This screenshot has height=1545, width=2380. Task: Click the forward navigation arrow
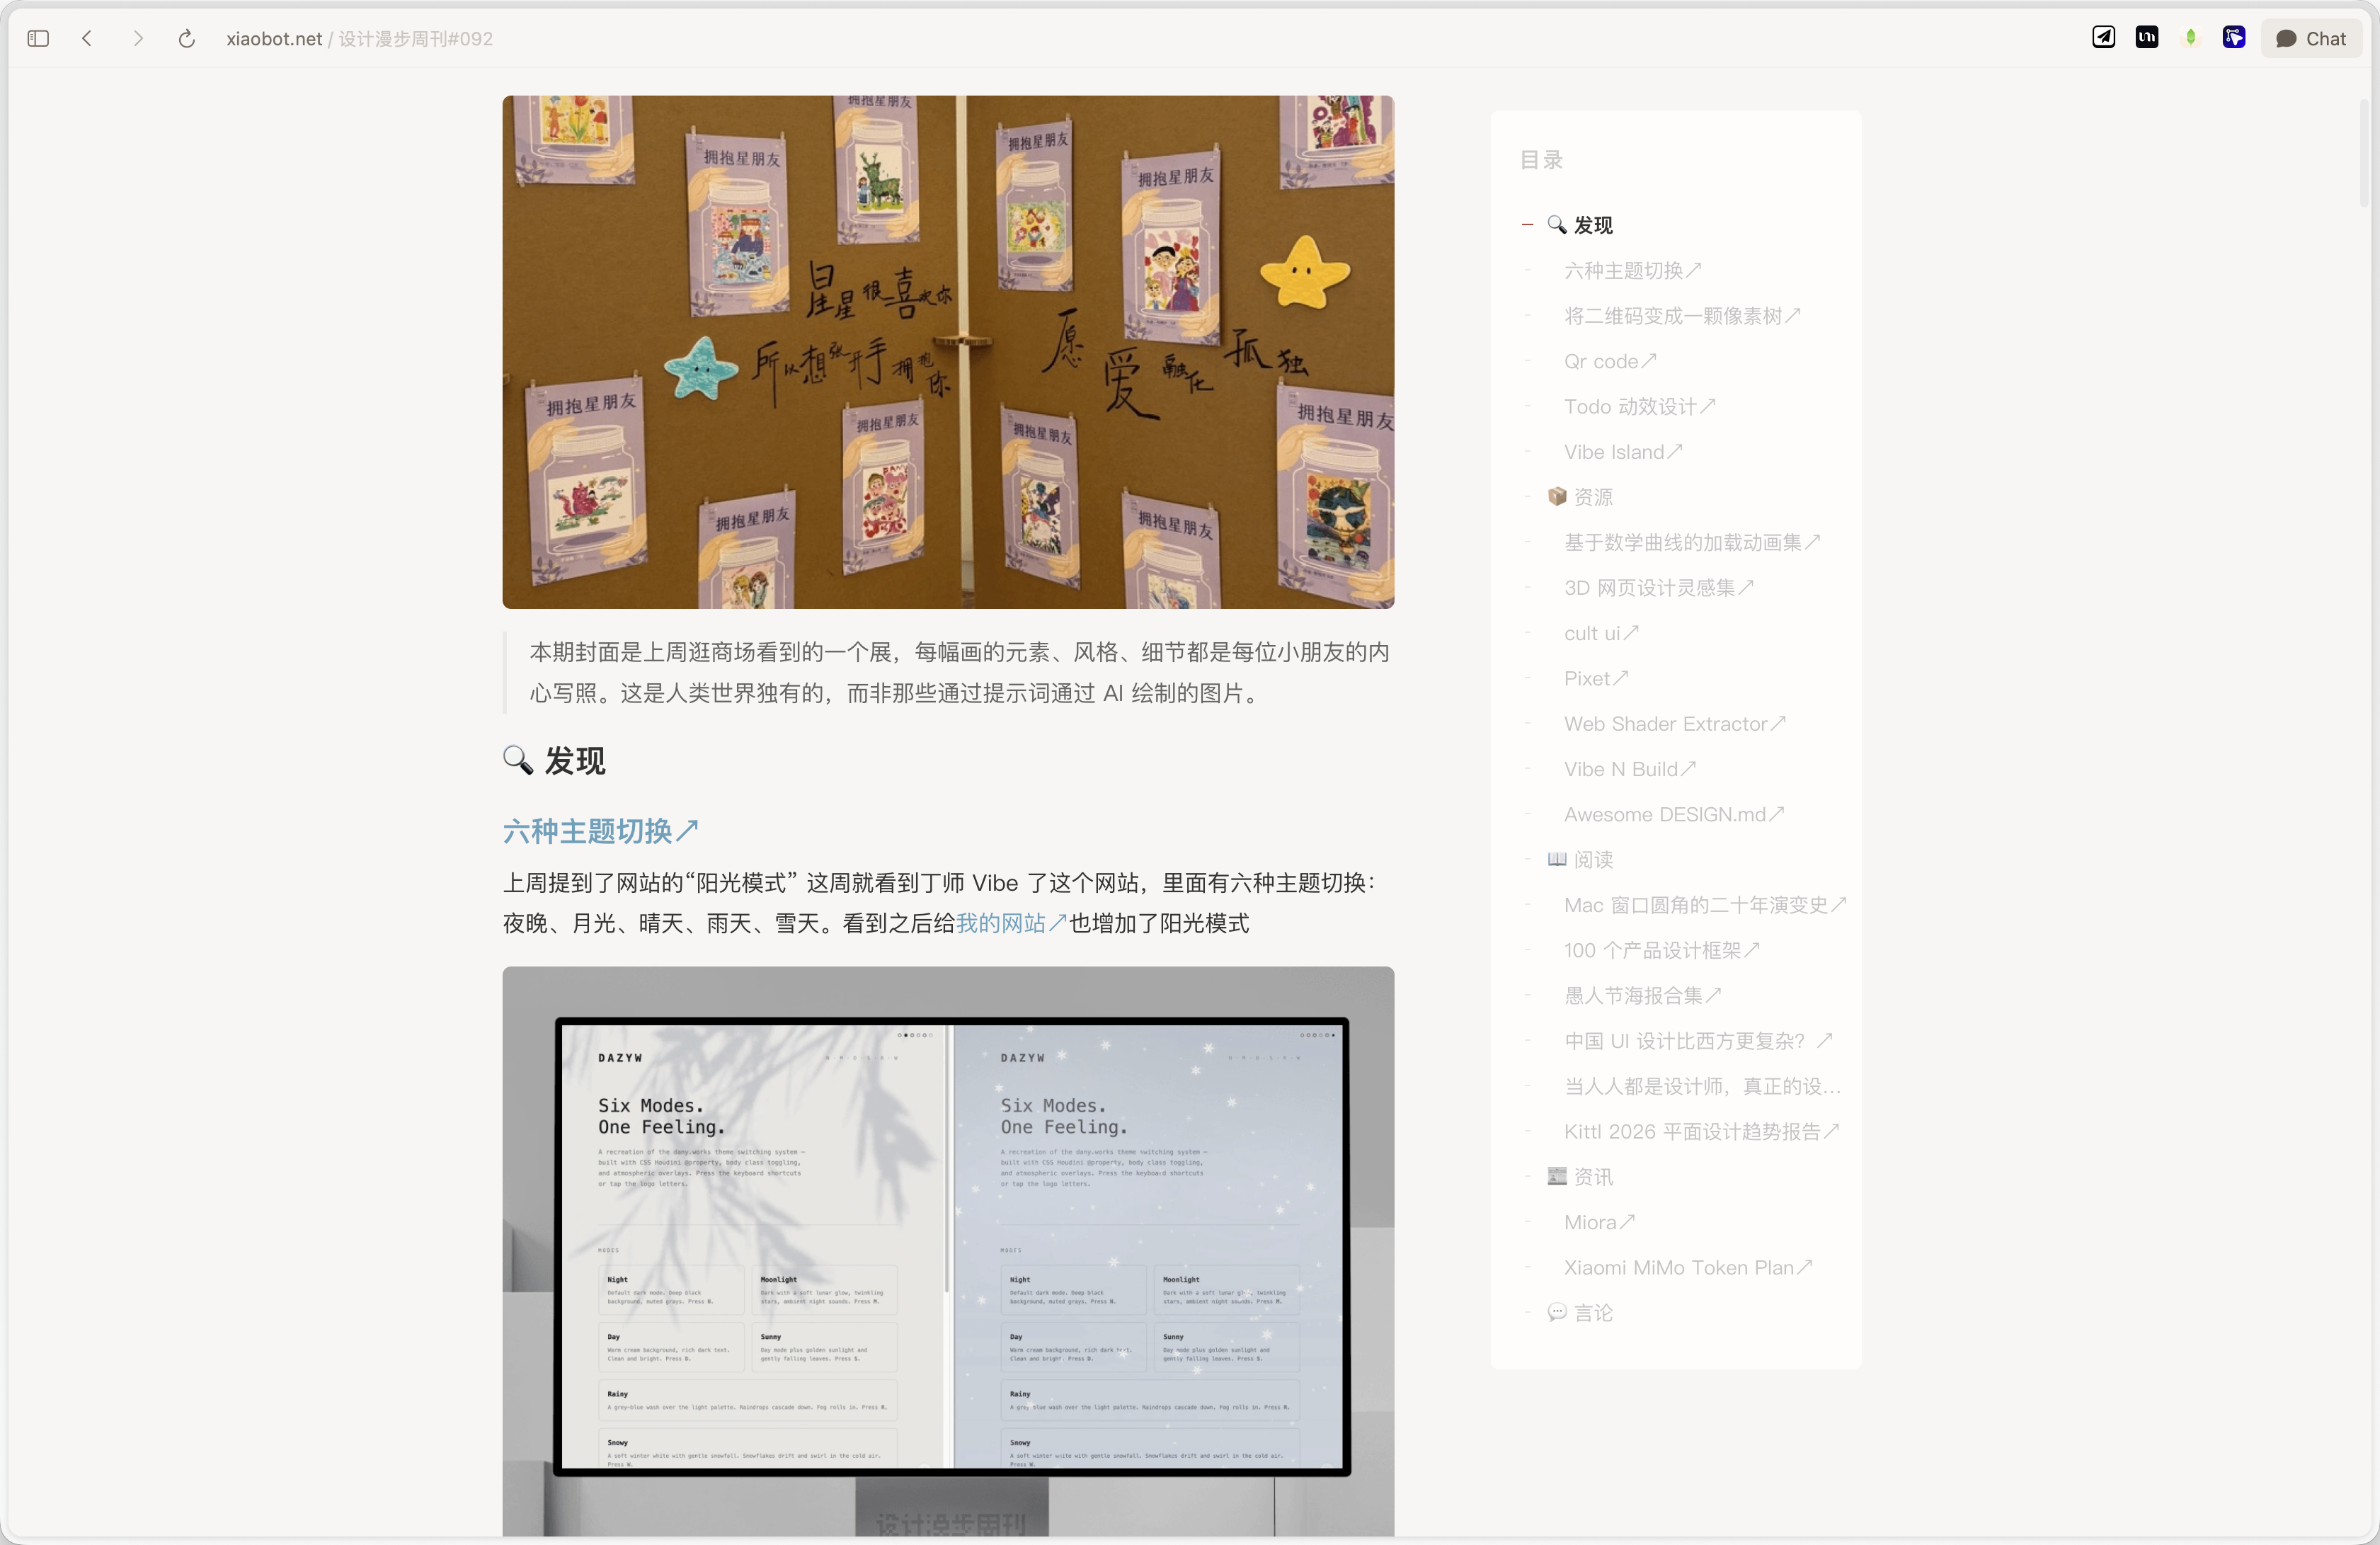coord(138,39)
